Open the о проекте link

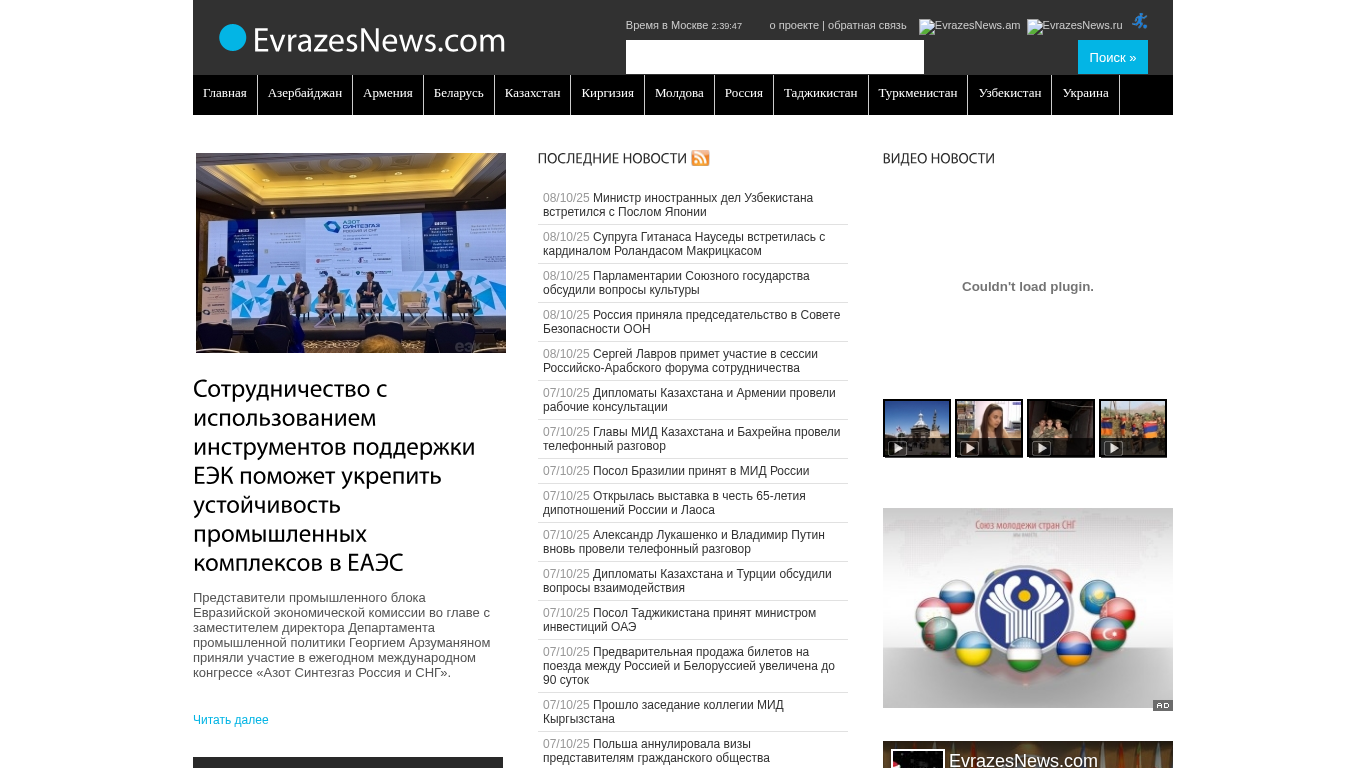coord(794,25)
